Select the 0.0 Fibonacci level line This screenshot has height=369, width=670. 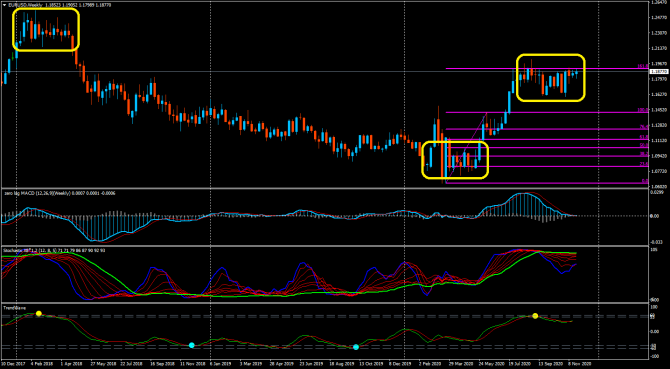(547, 183)
